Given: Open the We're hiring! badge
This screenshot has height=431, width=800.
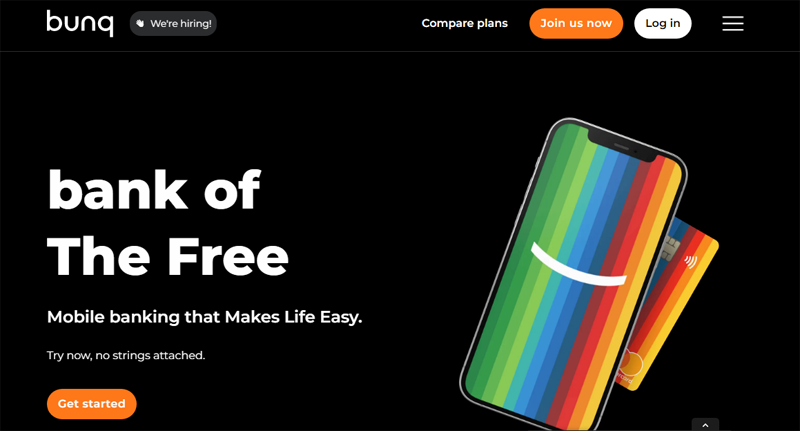Looking at the screenshot, I should [x=173, y=23].
